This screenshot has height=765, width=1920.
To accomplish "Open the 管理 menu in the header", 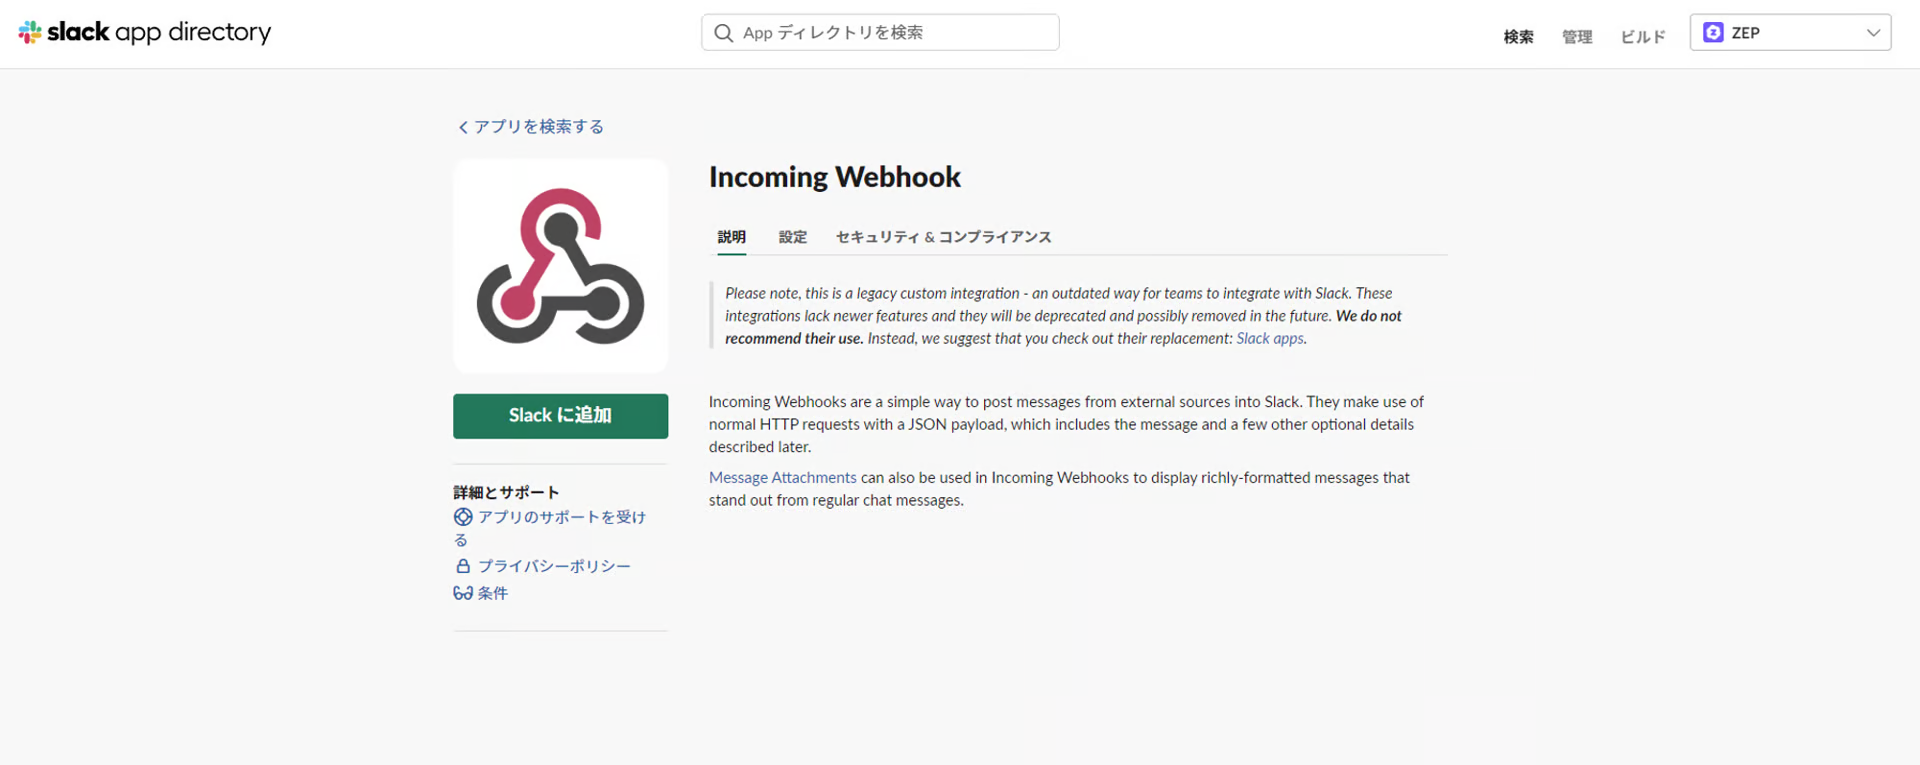I will pos(1577,37).
